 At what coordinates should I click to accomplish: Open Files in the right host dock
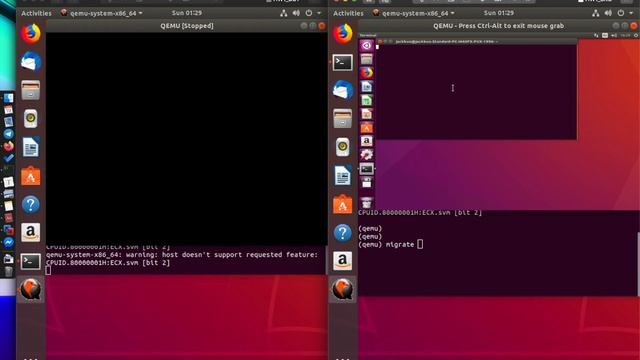[x=342, y=118]
